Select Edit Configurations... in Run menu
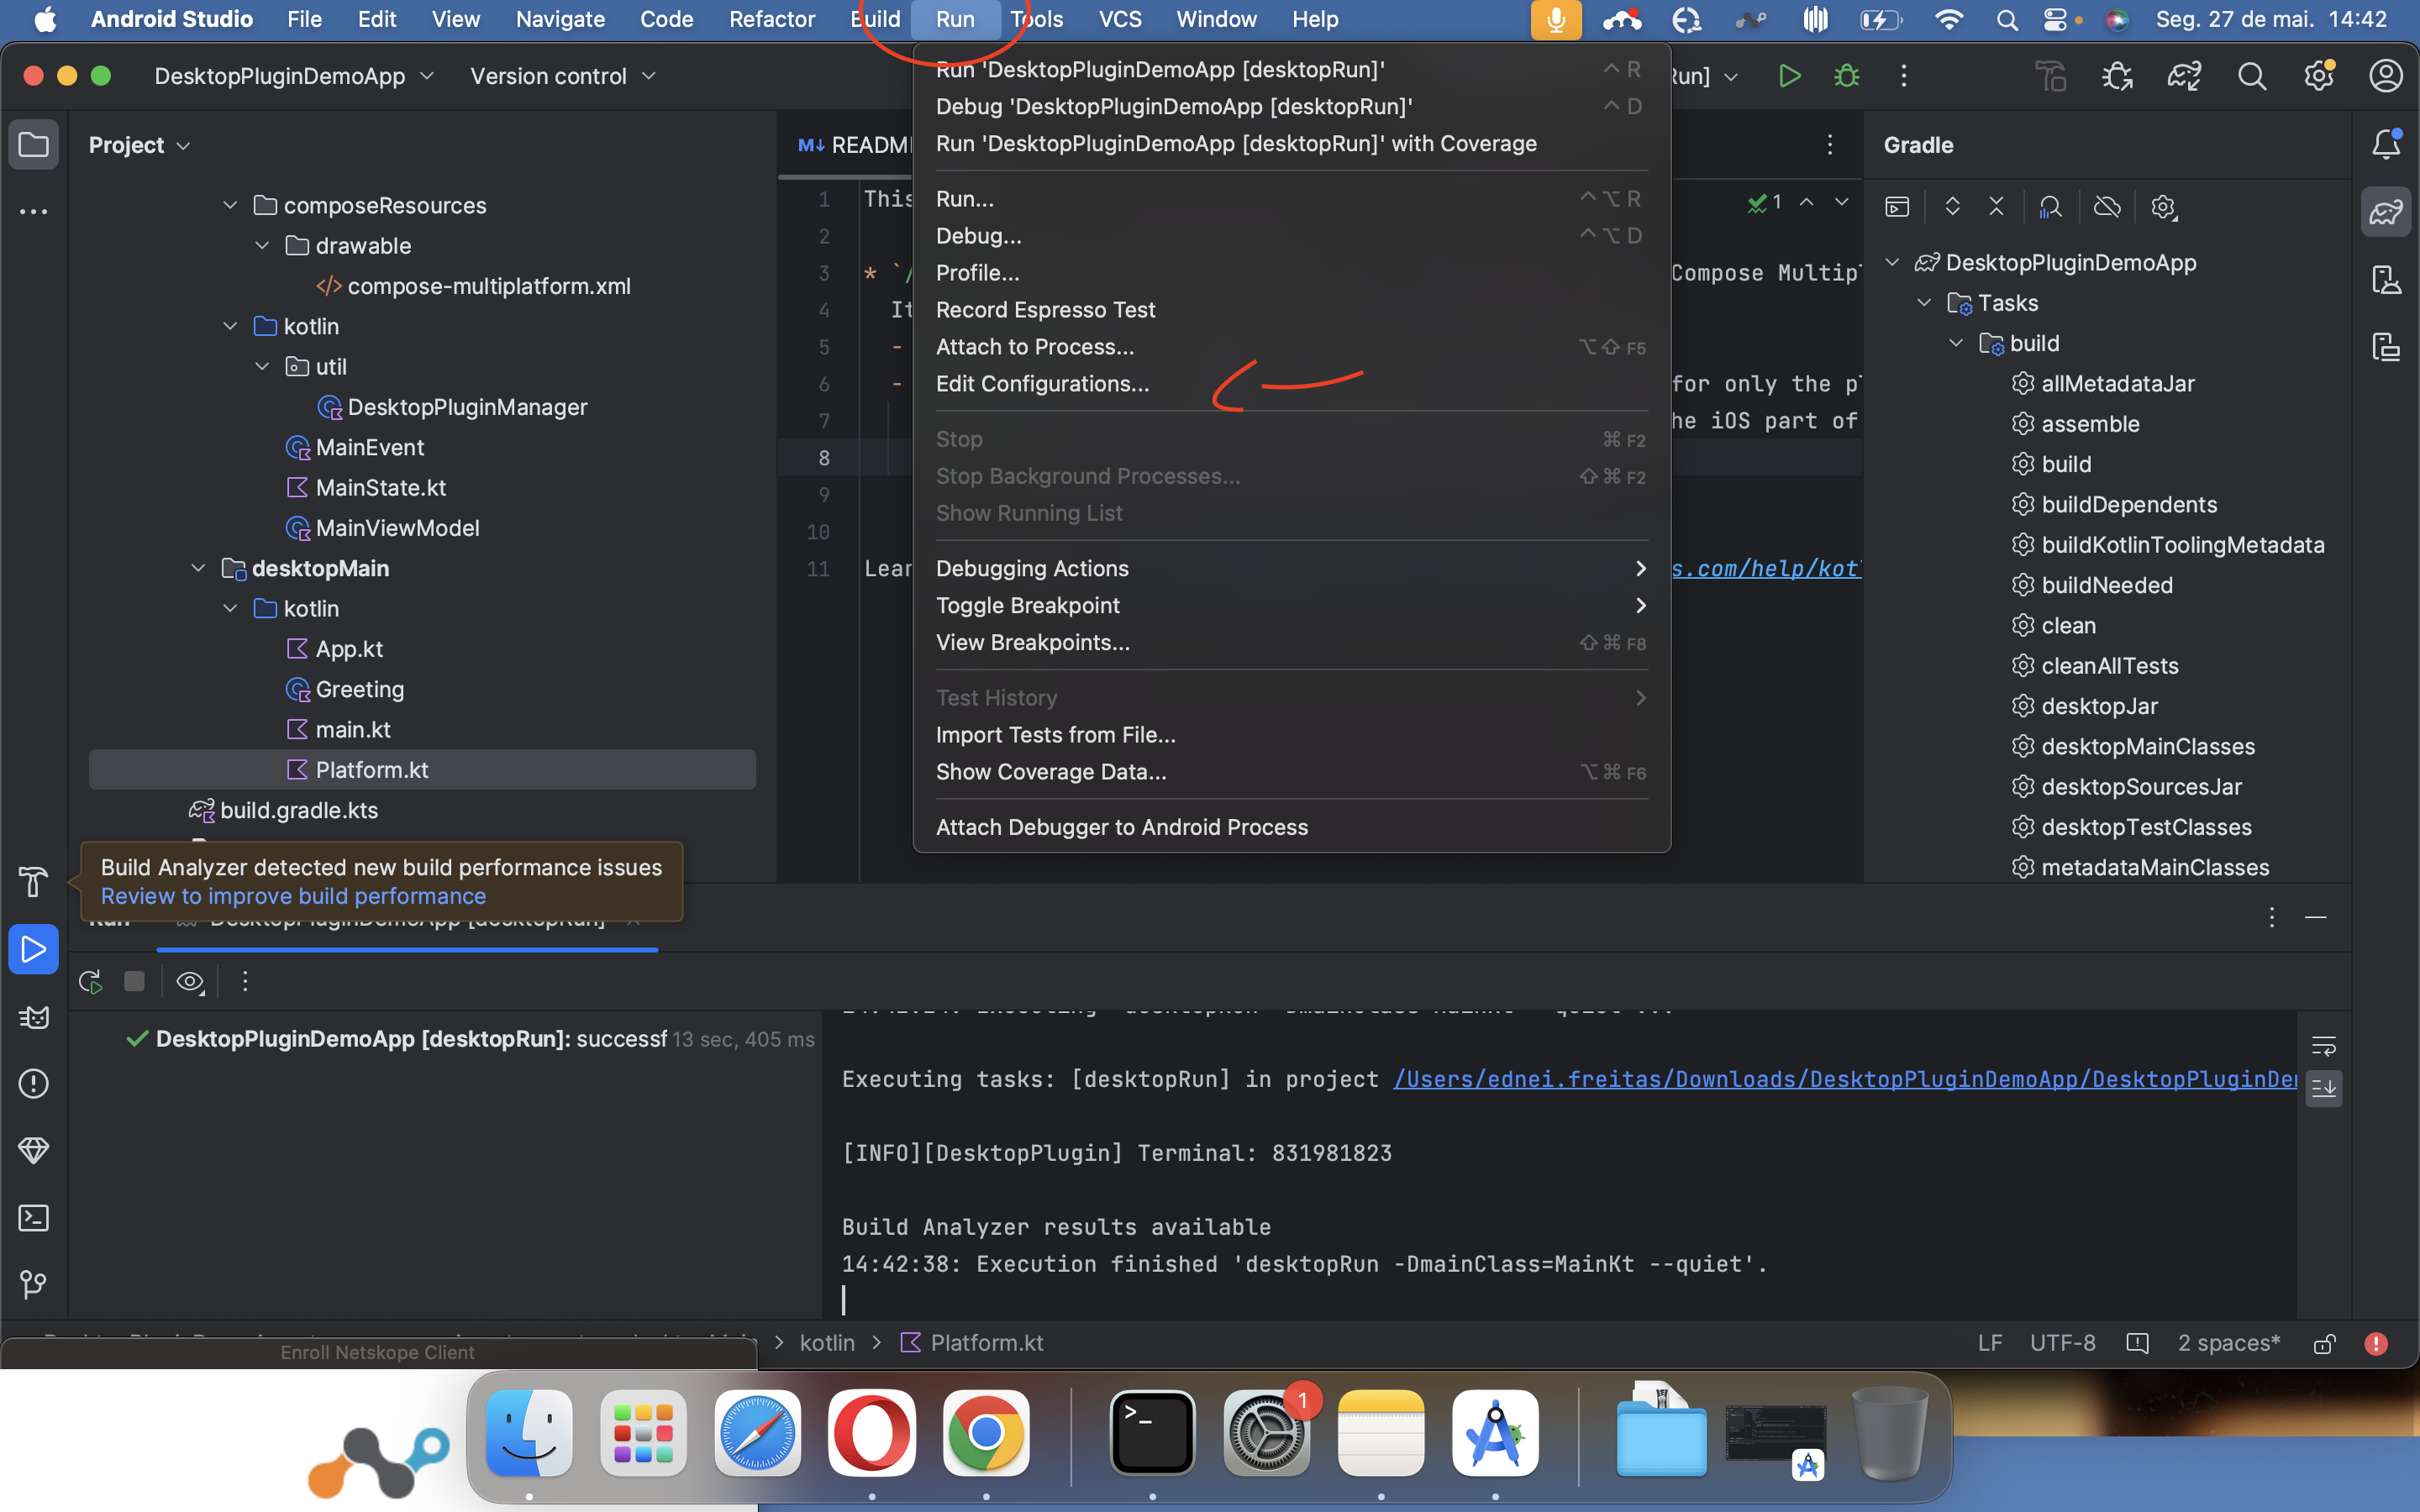 1291,384
